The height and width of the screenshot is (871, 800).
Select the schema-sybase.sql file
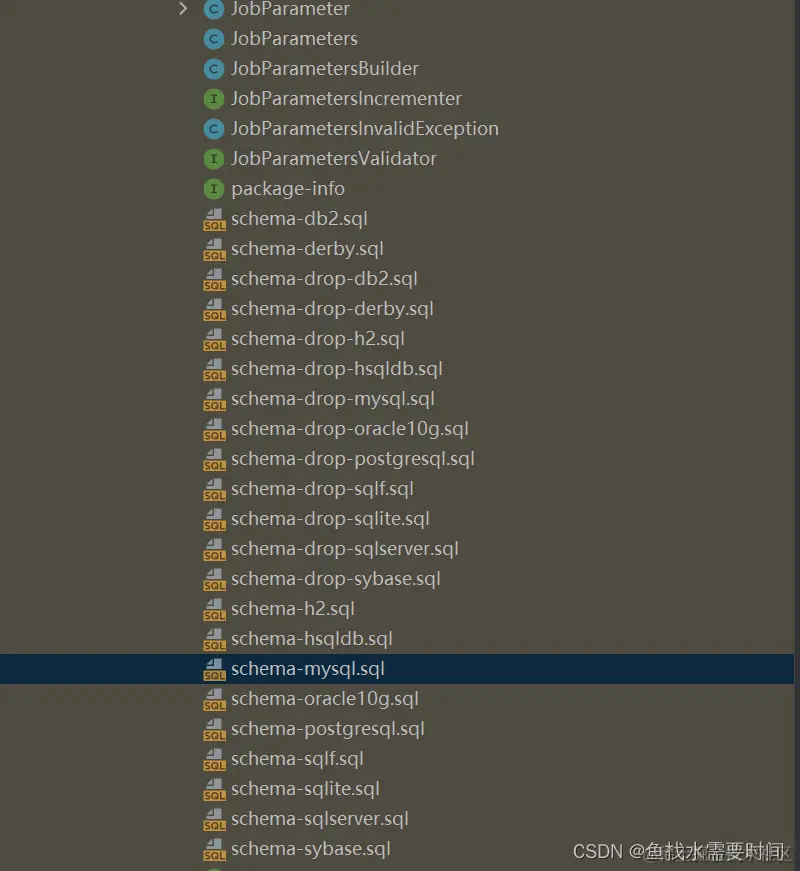point(311,849)
